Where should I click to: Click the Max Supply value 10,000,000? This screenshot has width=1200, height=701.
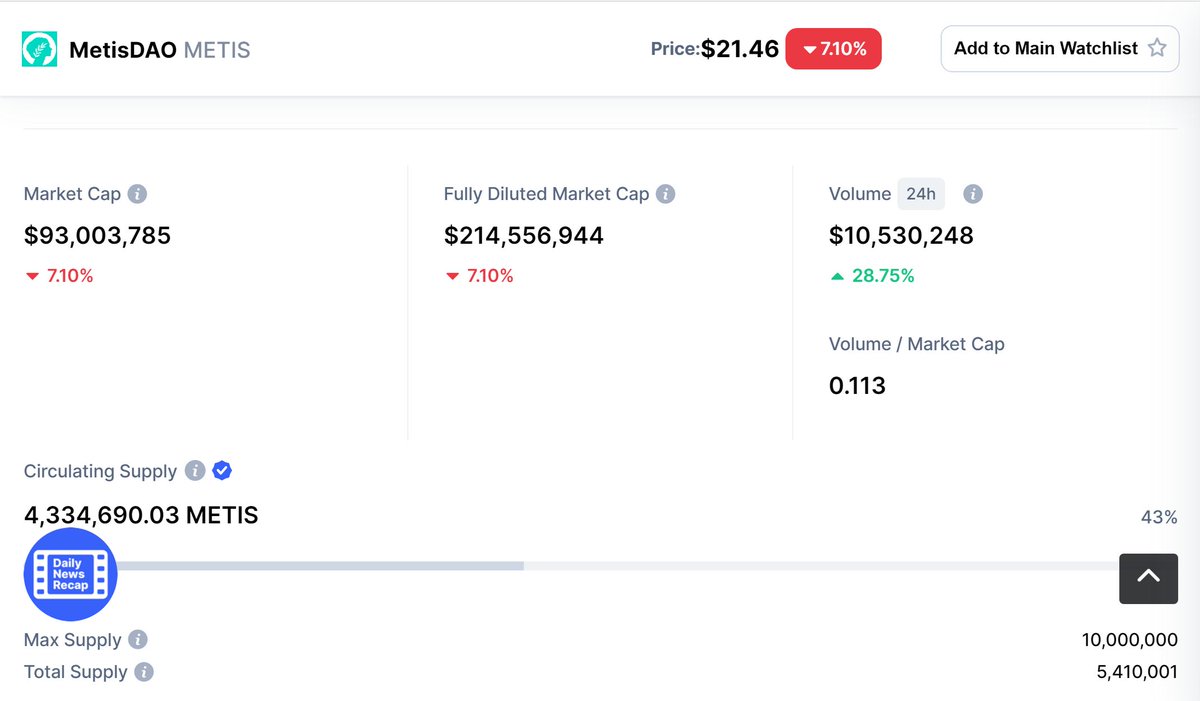(x=1130, y=640)
